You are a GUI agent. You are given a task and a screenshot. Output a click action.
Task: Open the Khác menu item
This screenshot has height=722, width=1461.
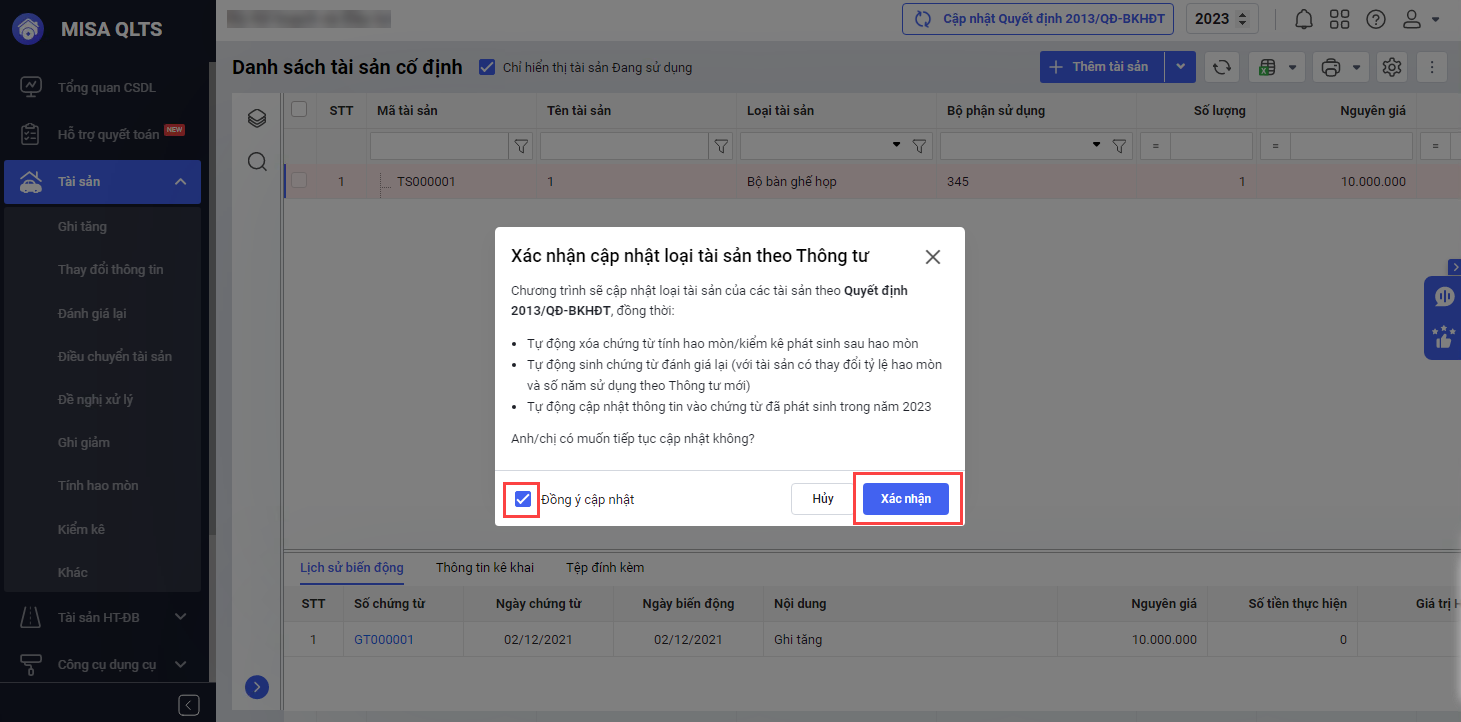pos(73,572)
